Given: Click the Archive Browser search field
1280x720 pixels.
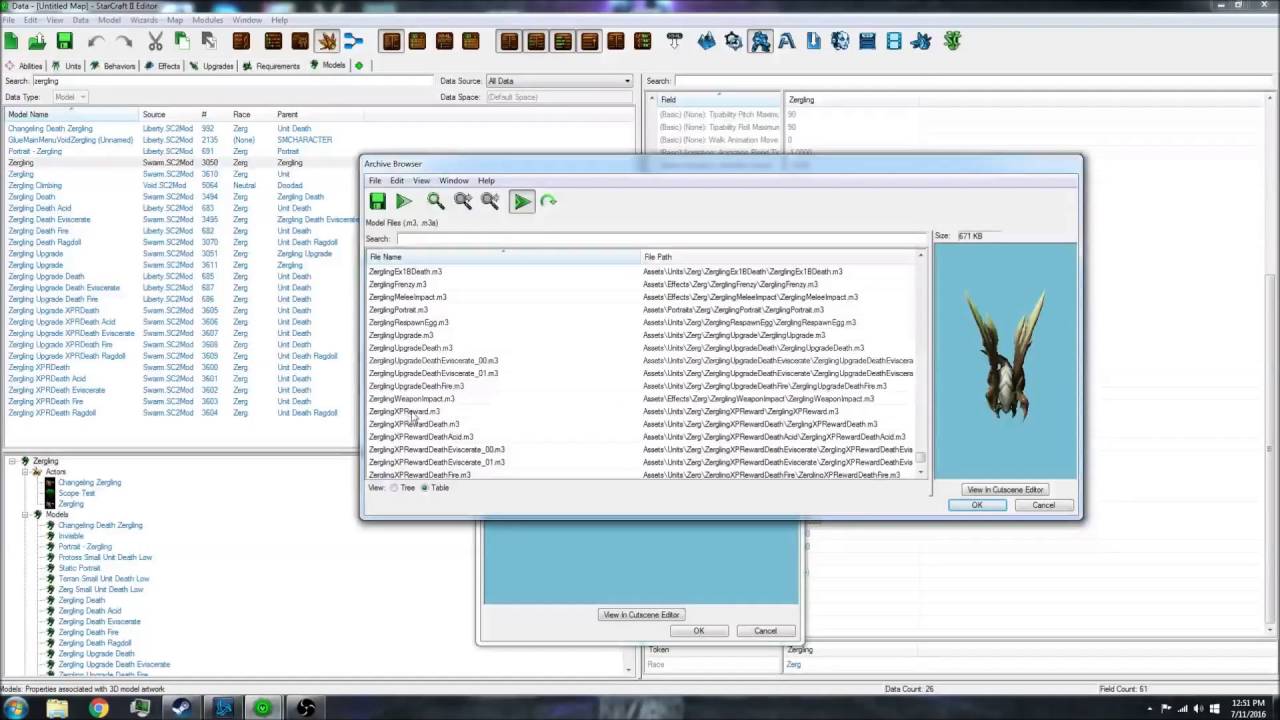Looking at the screenshot, I should click(662, 239).
